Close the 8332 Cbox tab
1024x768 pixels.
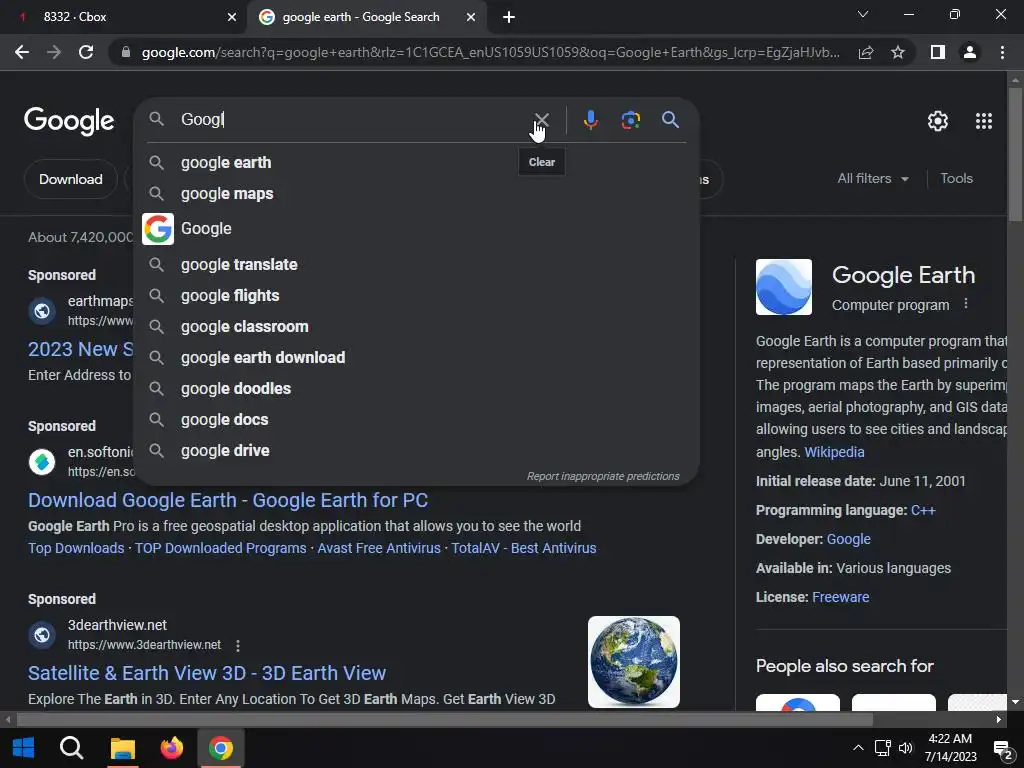pos(231,17)
